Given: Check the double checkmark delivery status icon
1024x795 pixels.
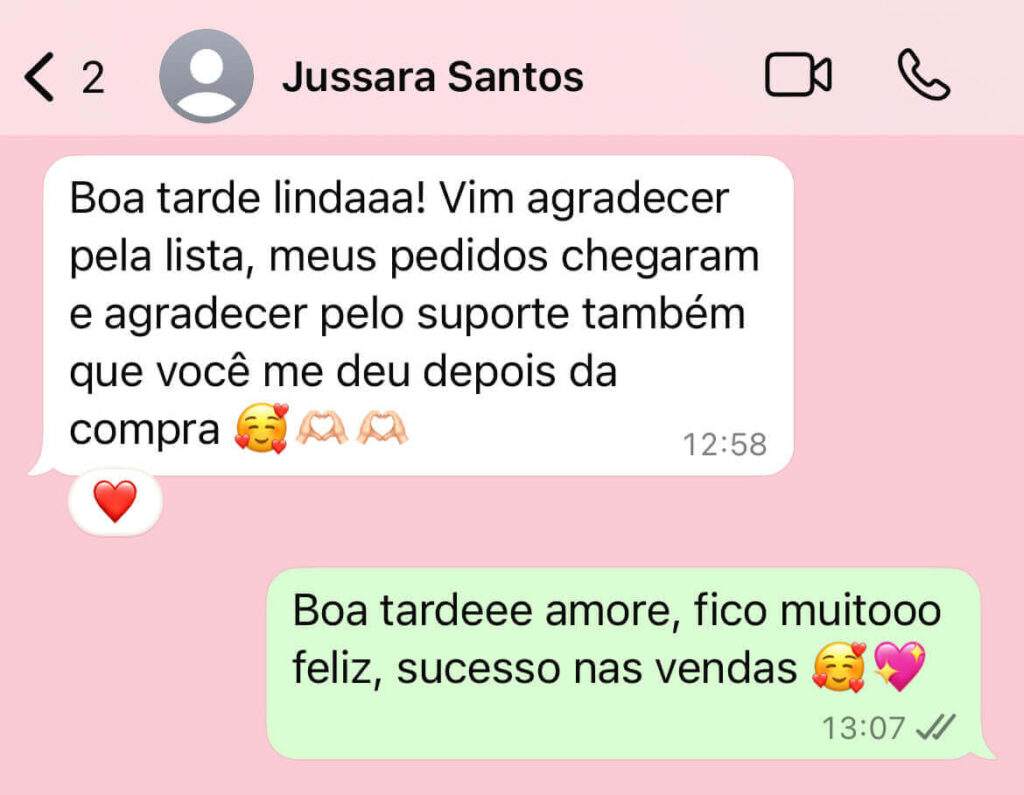Looking at the screenshot, I should click(x=936, y=727).
